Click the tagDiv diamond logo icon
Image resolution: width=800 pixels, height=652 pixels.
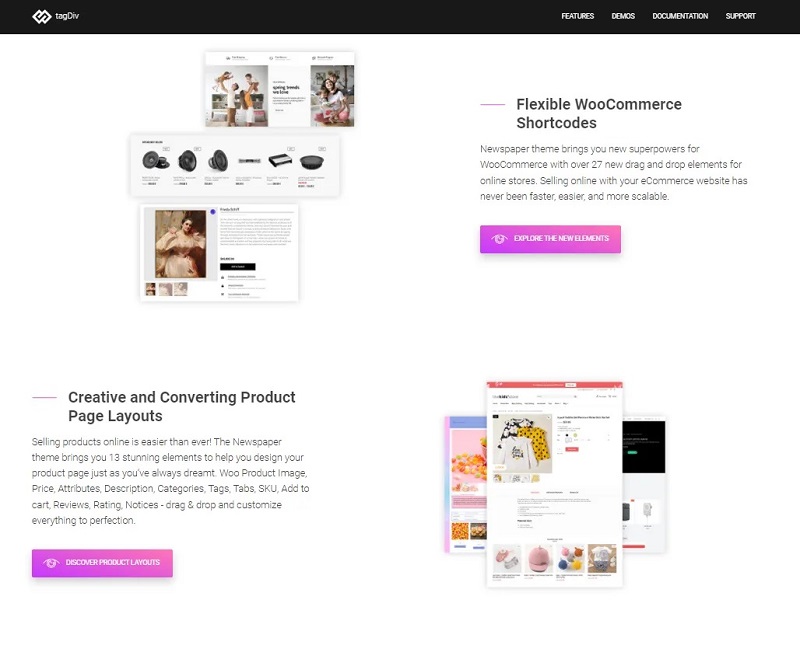(41, 16)
